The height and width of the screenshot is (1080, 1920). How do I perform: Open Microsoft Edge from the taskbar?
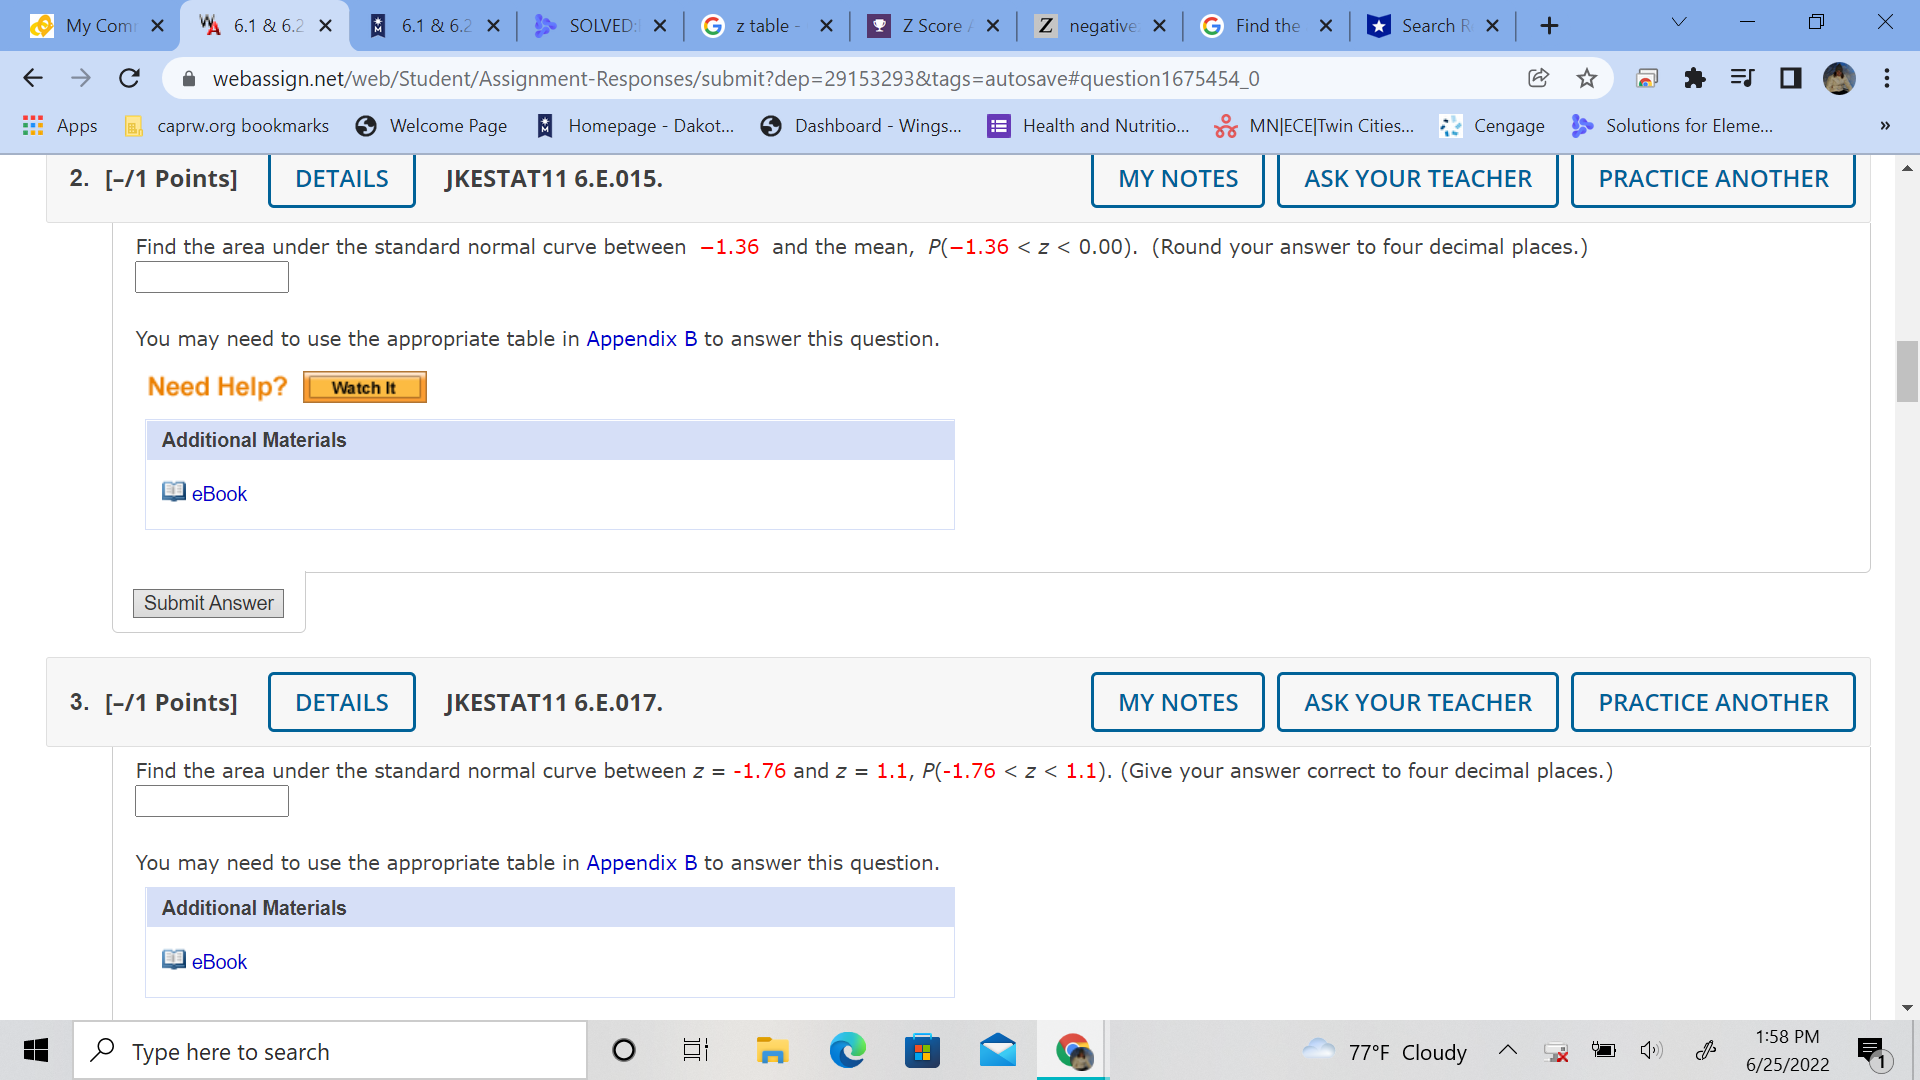click(x=847, y=1051)
